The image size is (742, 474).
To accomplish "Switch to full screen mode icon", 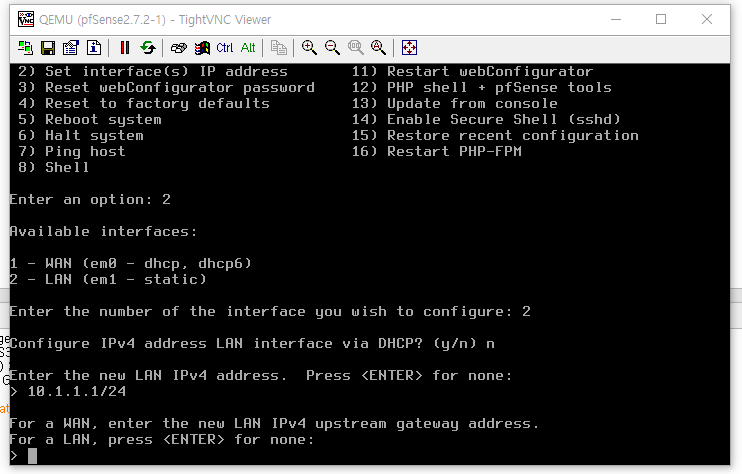I will click(409, 48).
